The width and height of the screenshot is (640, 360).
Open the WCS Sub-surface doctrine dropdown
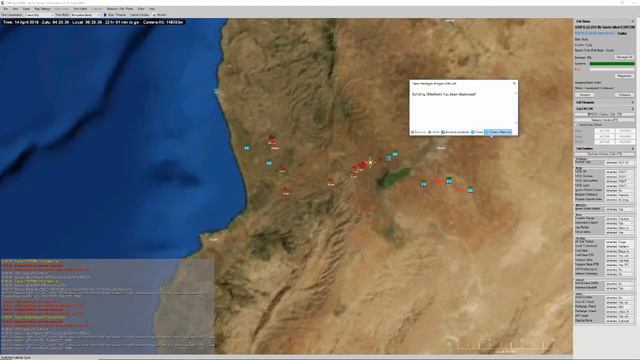pos(619,181)
